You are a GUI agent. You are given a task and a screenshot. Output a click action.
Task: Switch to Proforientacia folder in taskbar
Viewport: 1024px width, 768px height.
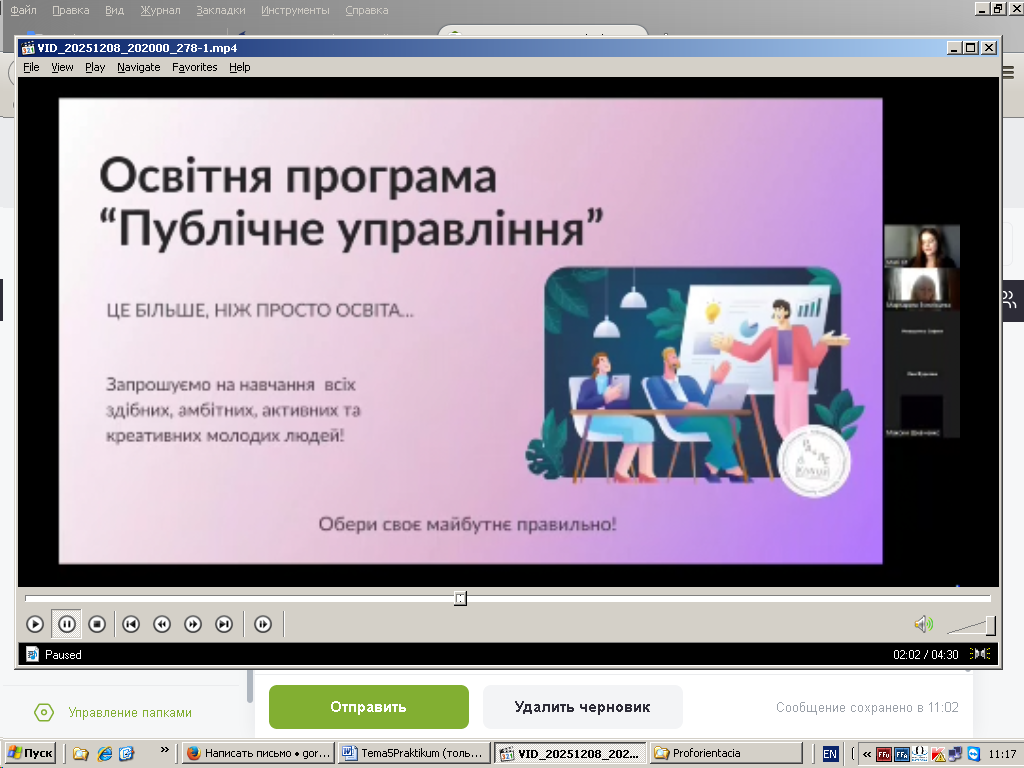click(725, 753)
